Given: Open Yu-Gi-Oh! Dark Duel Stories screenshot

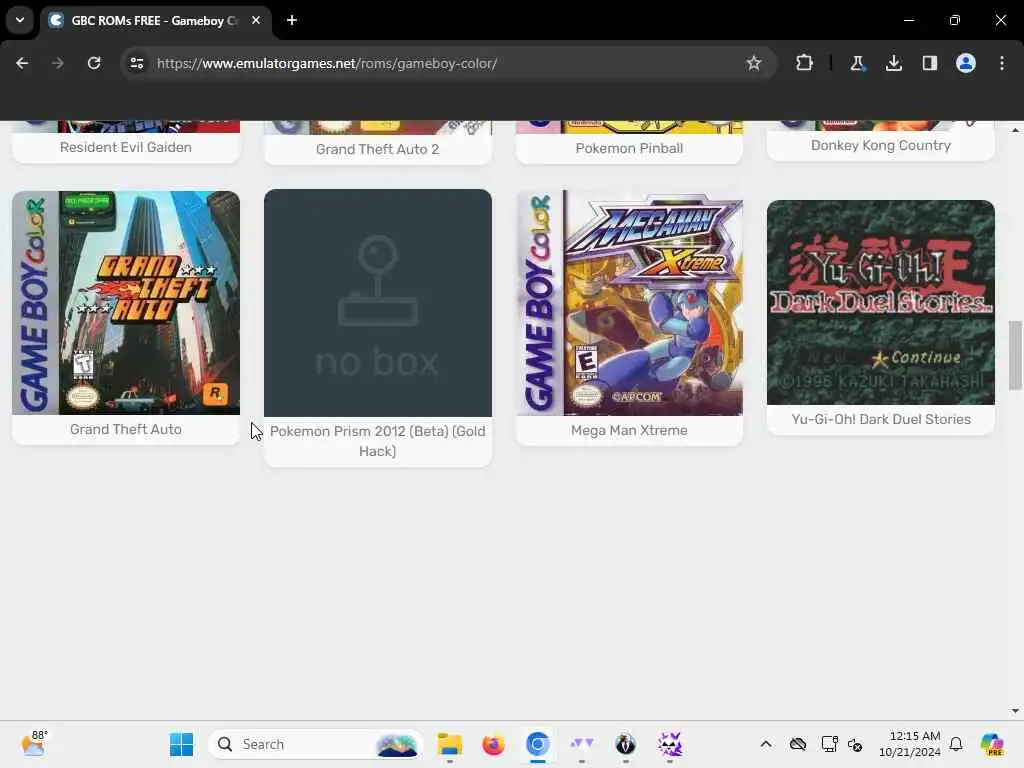Looking at the screenshot, I should click(881, 302).
